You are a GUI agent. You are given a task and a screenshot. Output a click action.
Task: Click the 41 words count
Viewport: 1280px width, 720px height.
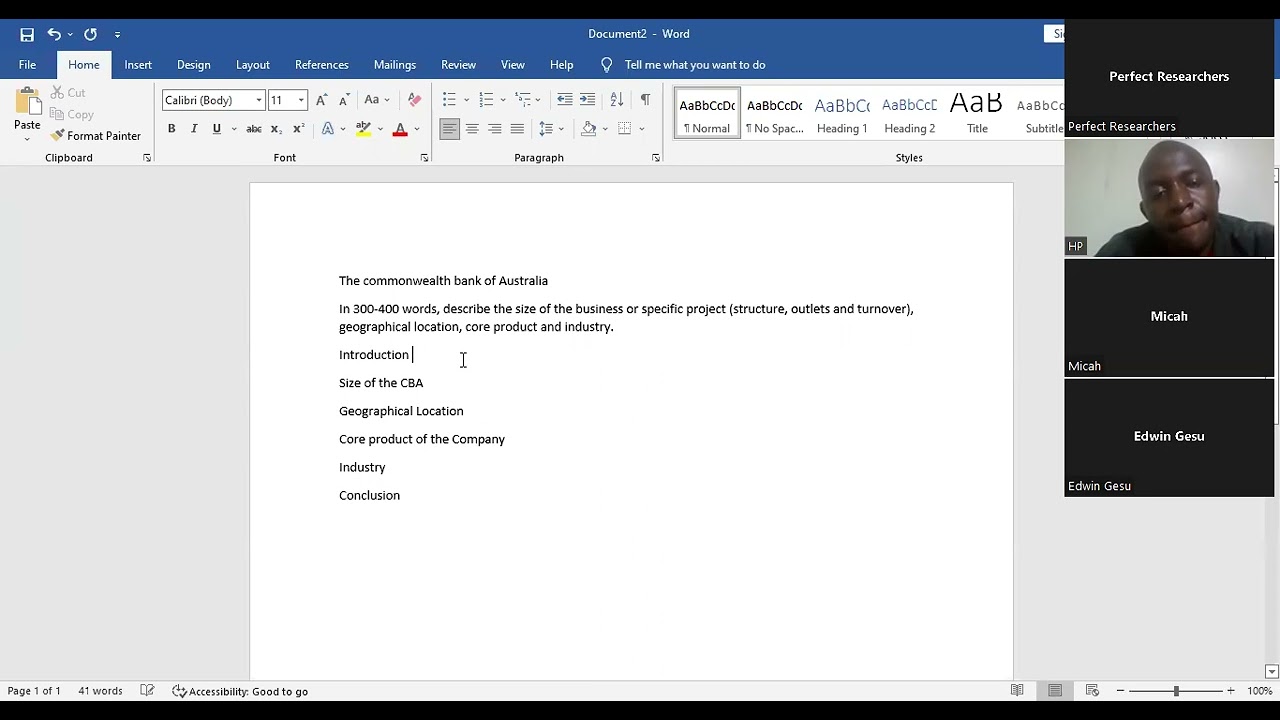(100, 691)
